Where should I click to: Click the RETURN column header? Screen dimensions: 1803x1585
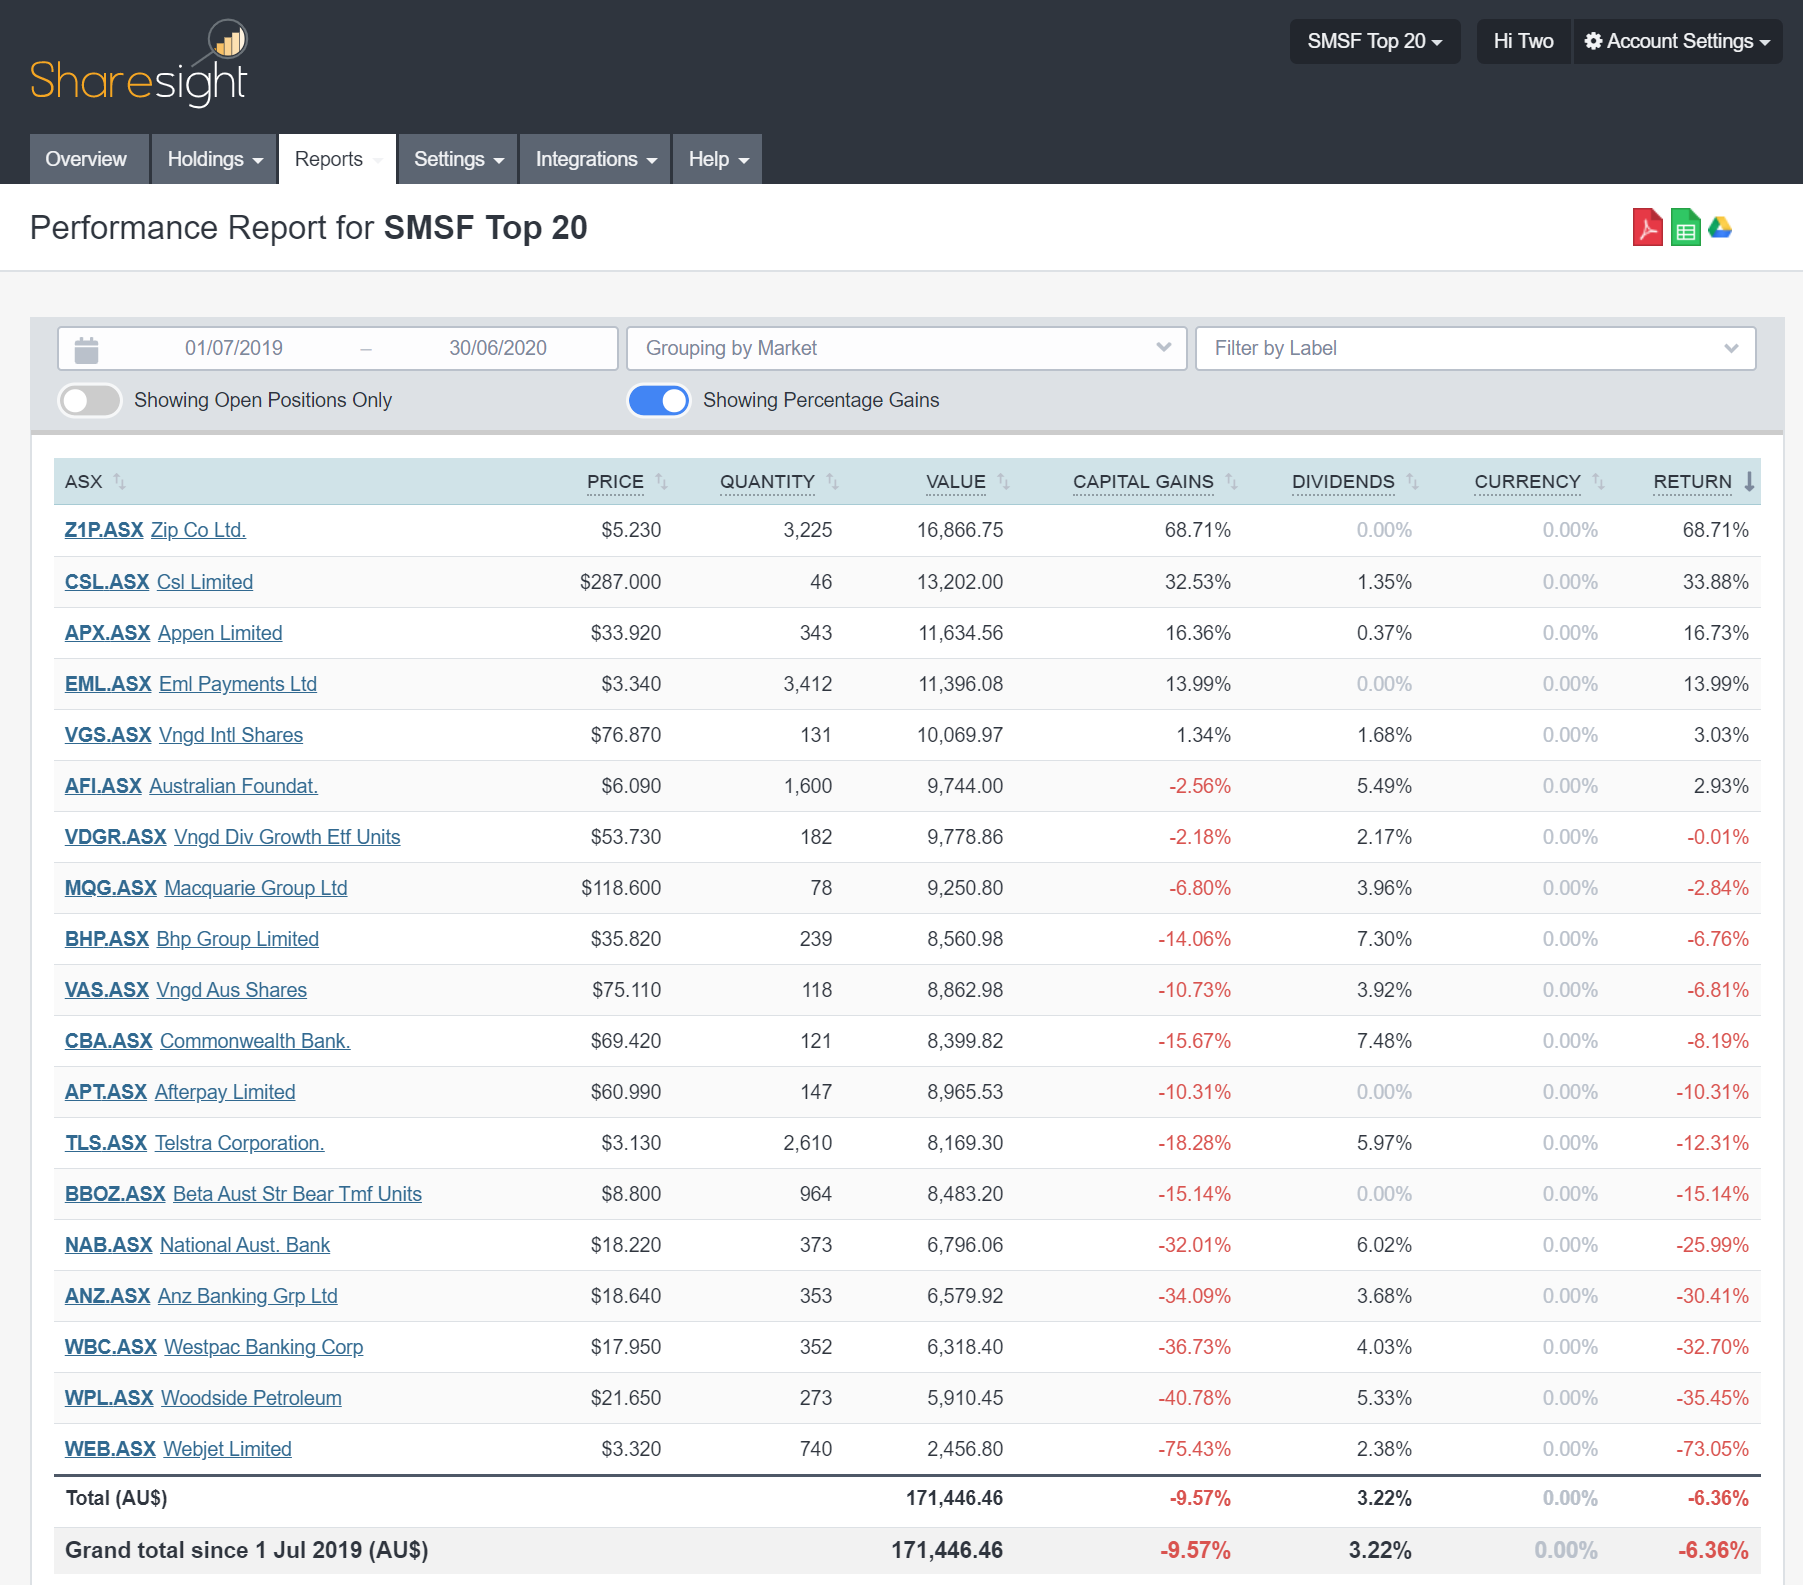[1692, 482]
